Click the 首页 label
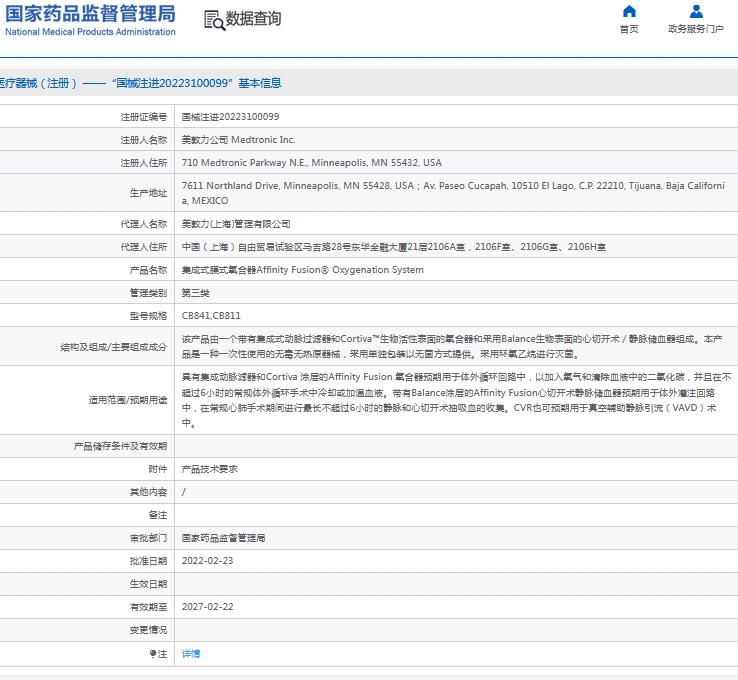 point(629,29)
